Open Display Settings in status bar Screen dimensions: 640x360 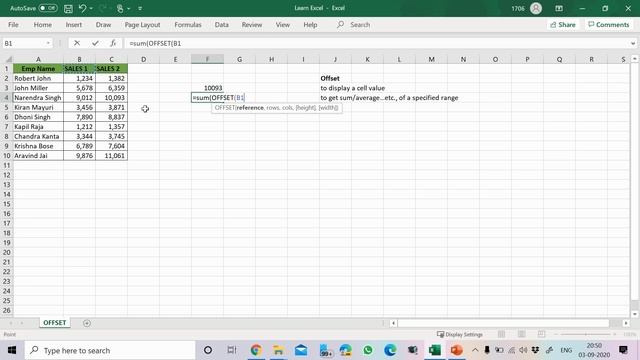click(x=460, y=334)
